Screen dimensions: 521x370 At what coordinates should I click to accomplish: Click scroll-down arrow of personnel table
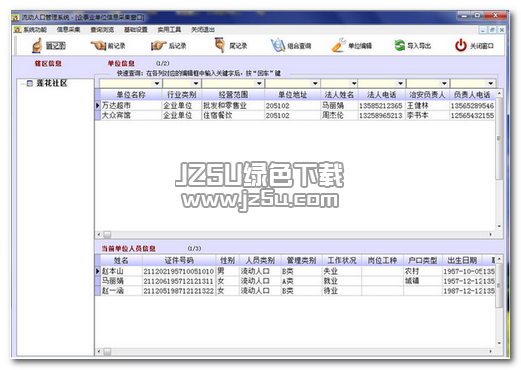point(499,343)
